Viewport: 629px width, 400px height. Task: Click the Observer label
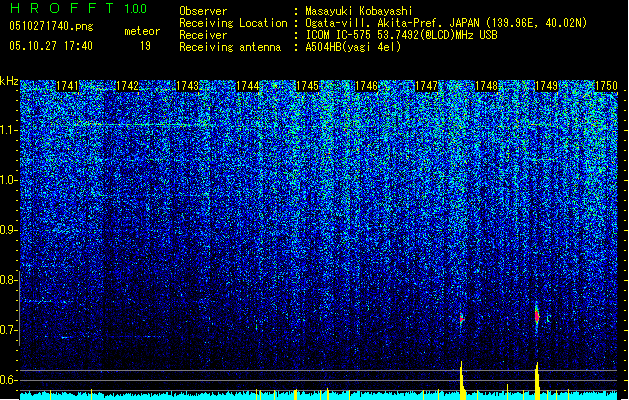pos(203,11)
